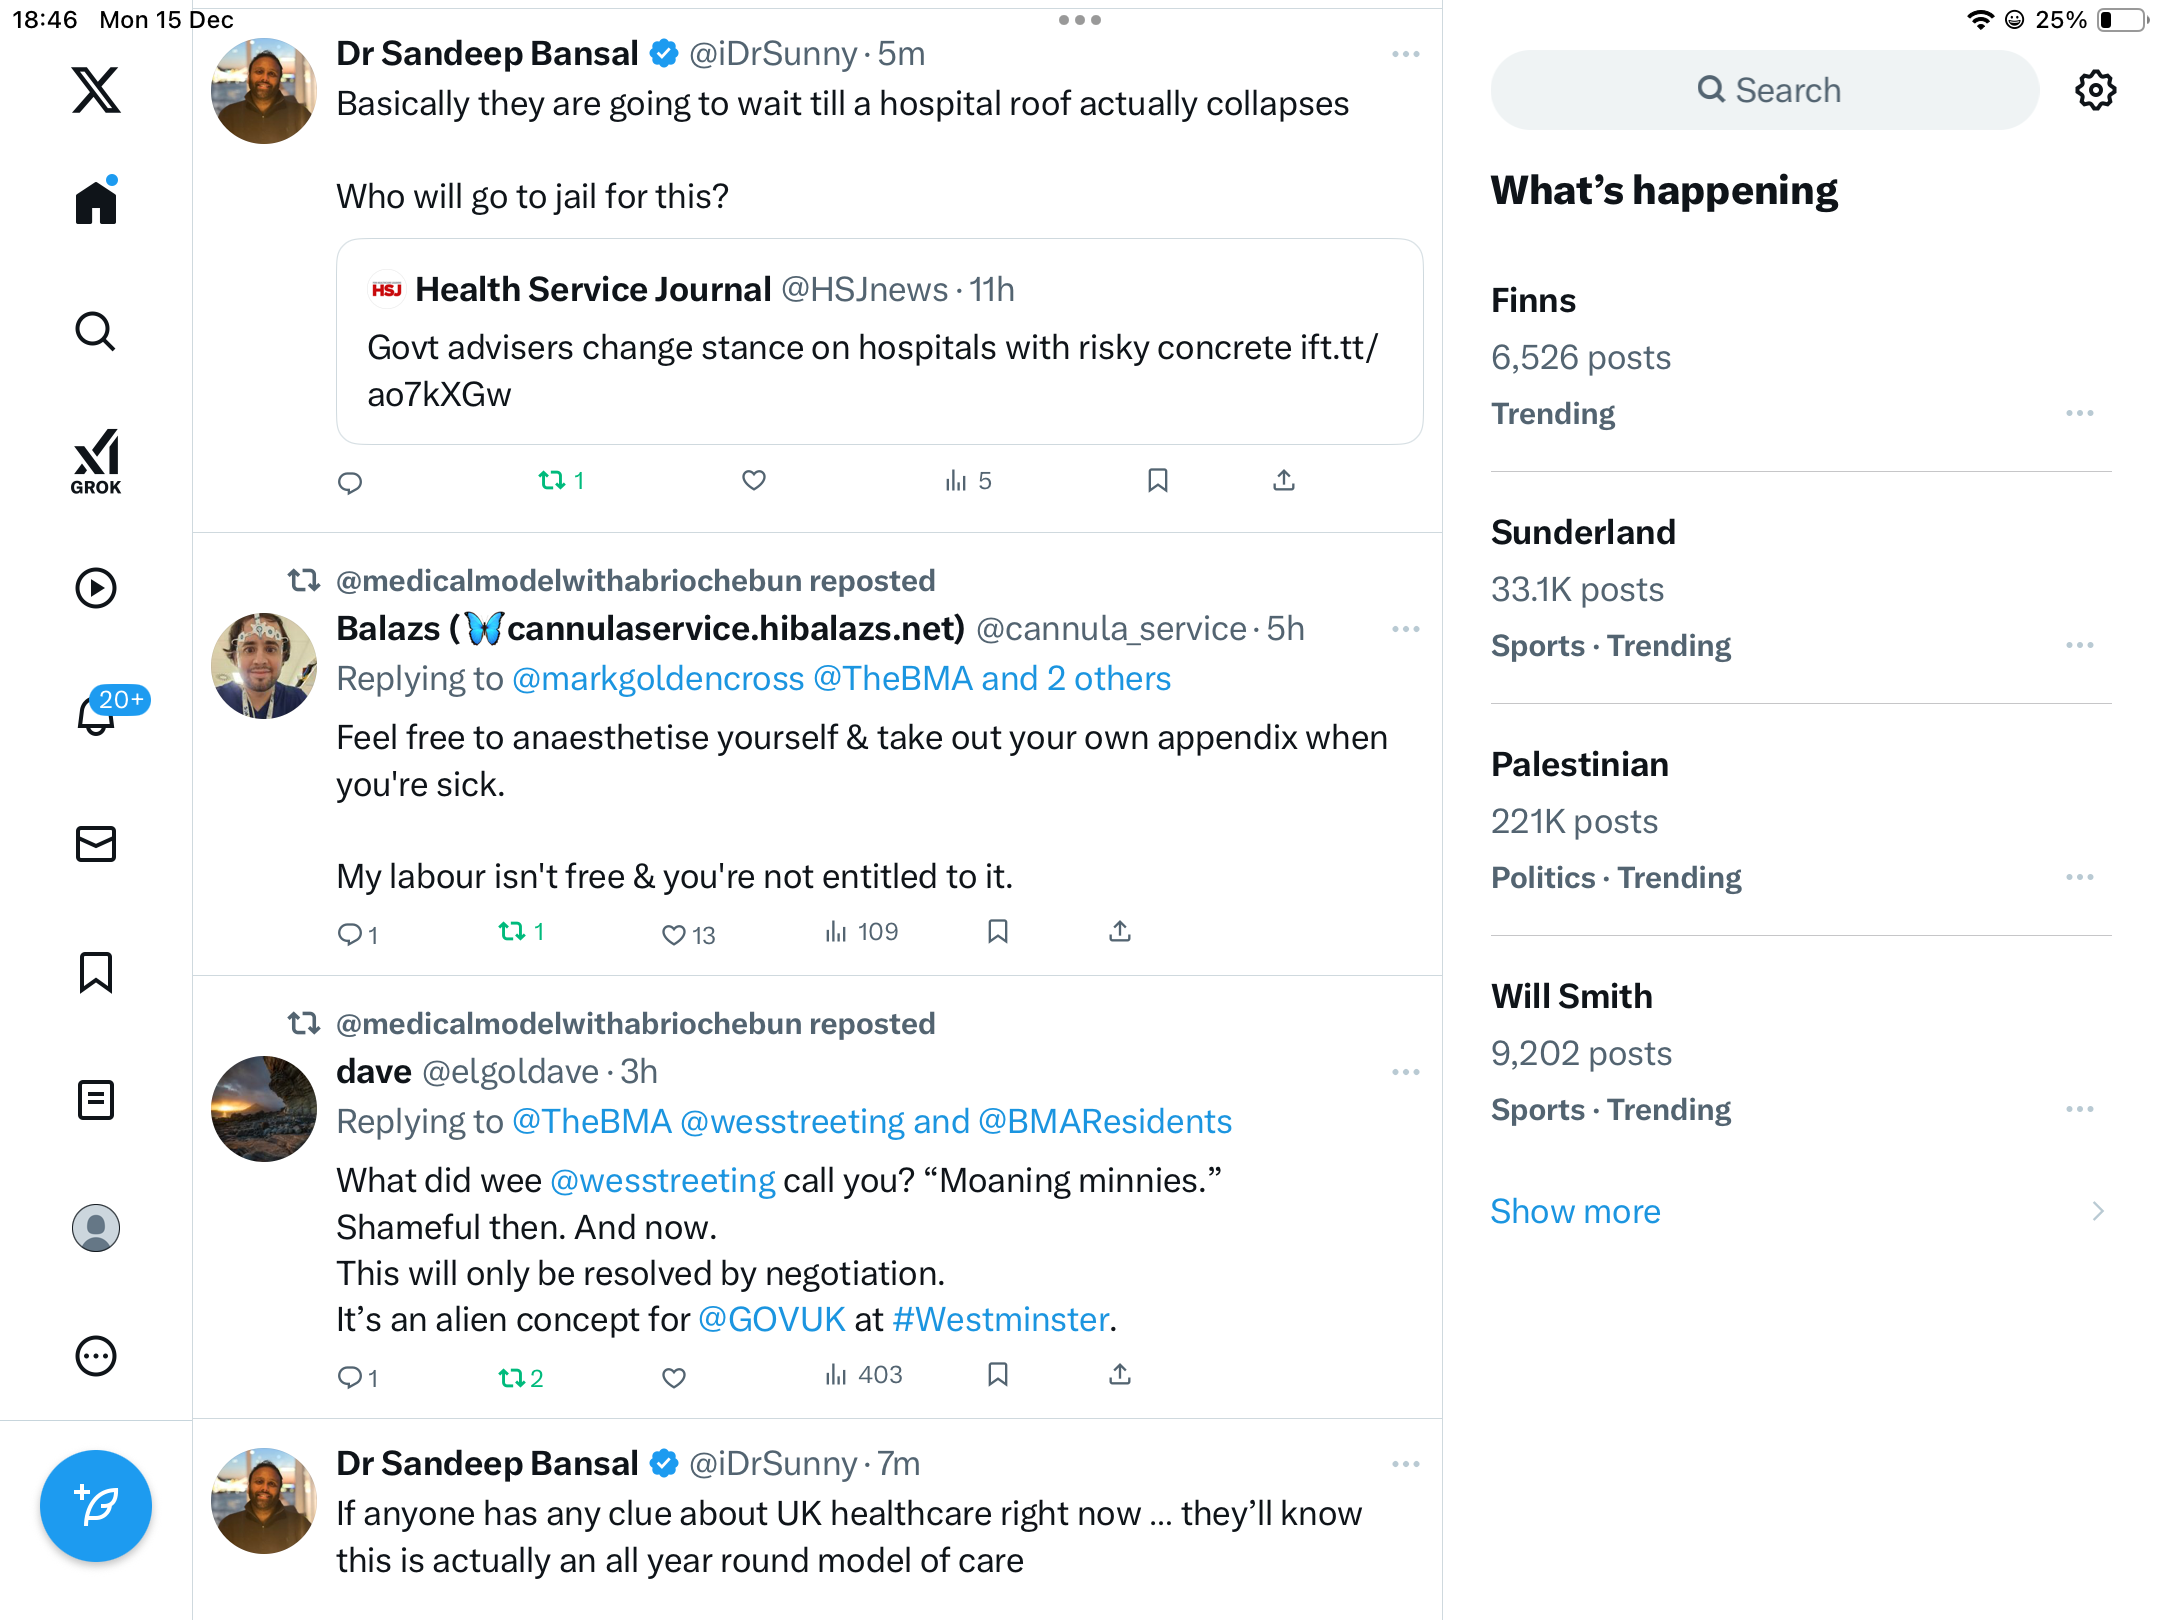This screenshot has width=2160, height=1620.
Task: Open Grok from the sidebar
Action: pyautogui.click(x=96, y=462)
